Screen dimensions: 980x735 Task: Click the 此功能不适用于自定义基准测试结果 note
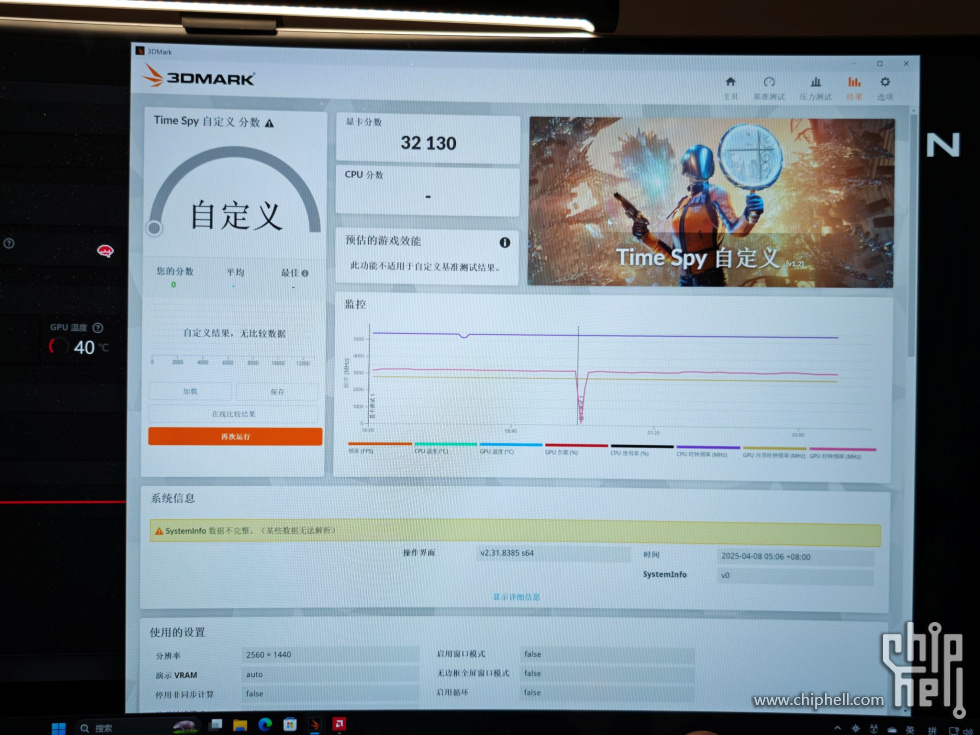425,267
